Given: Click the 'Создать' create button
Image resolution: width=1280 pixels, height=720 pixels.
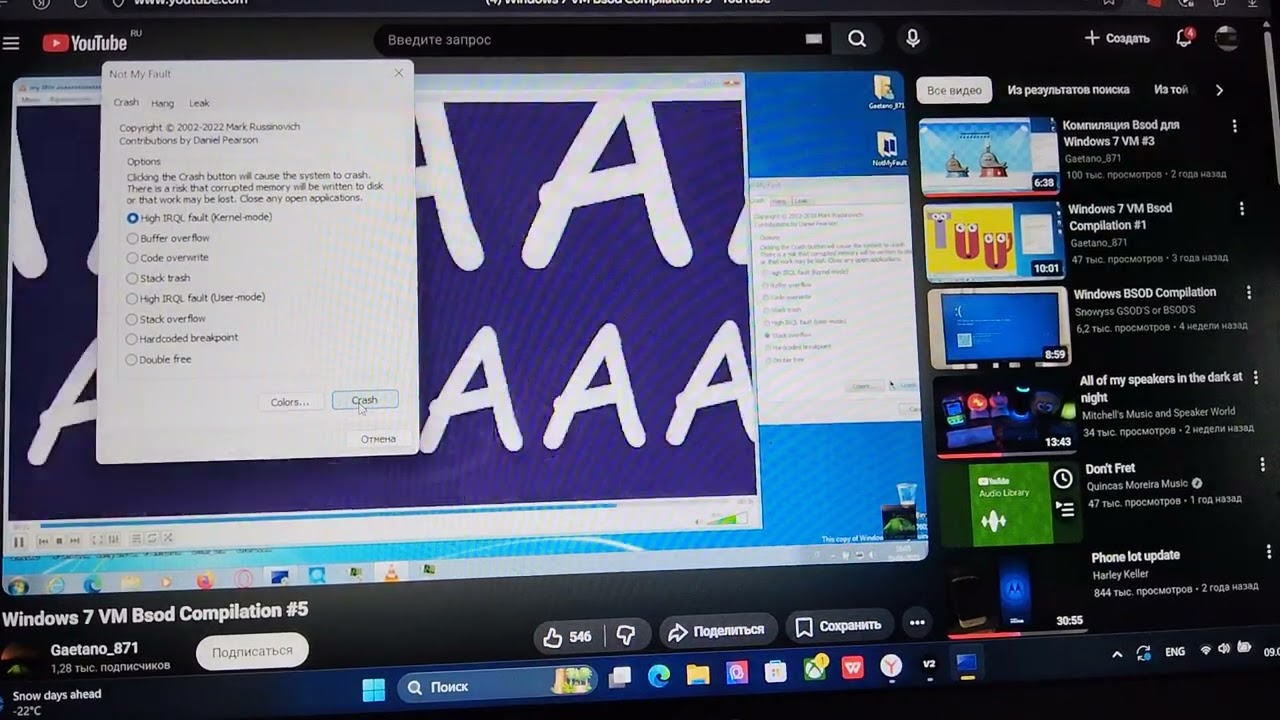Looking at the screenshot, I should click(x=1117, y=38).
